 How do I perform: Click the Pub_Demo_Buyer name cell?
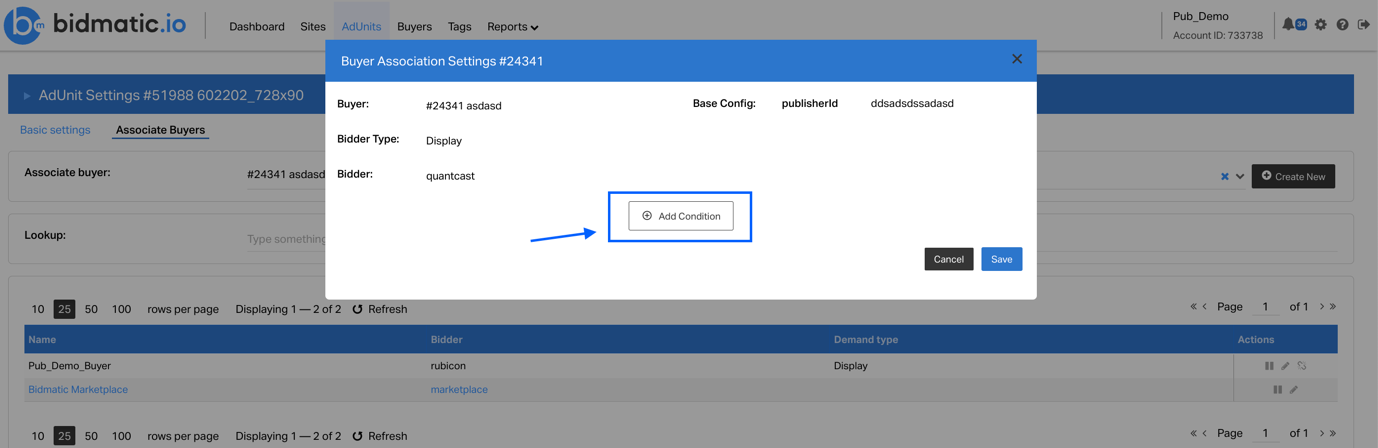coord(69,366)
